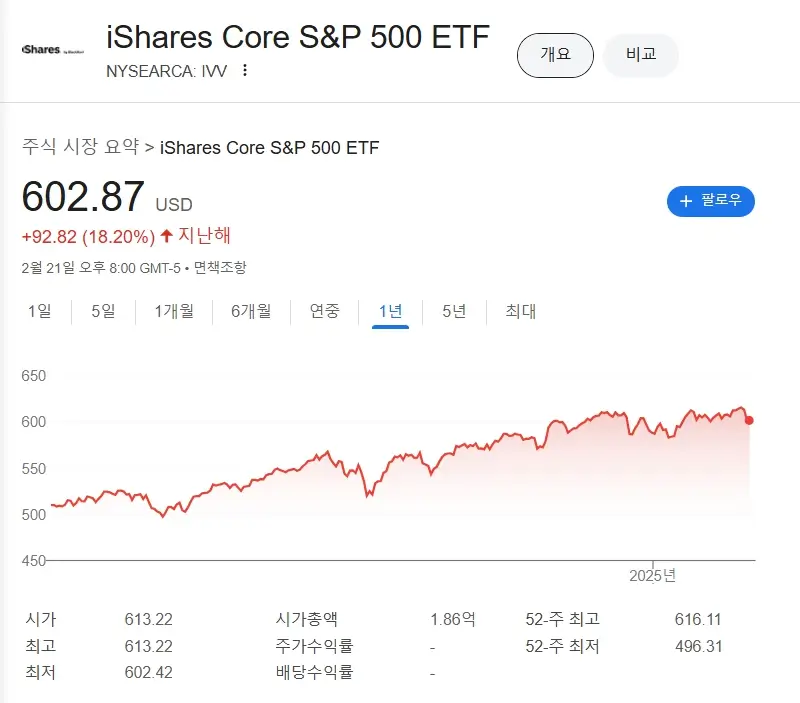Switch to the 개요 tab
This screenshot has height=703, width=800.
click(555, 55)
